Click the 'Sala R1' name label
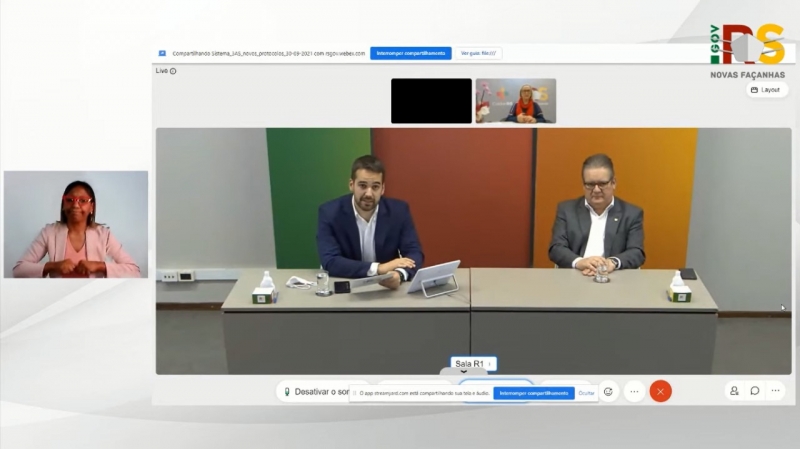Screen dimensions: 800x449 coord(469,364)
